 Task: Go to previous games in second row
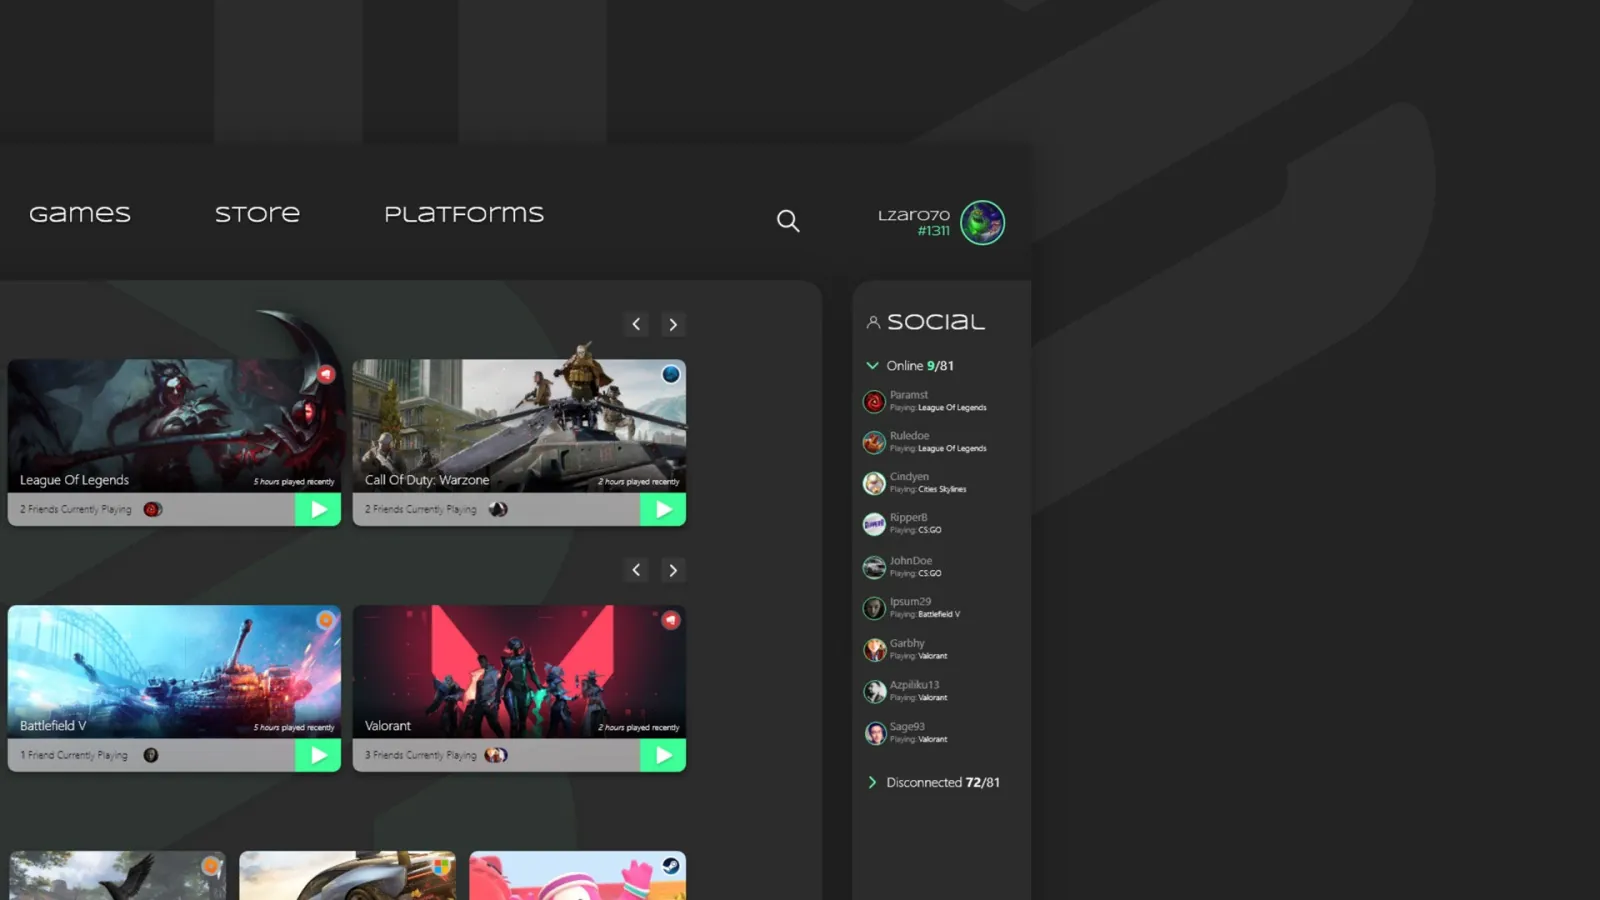[636, 570]
